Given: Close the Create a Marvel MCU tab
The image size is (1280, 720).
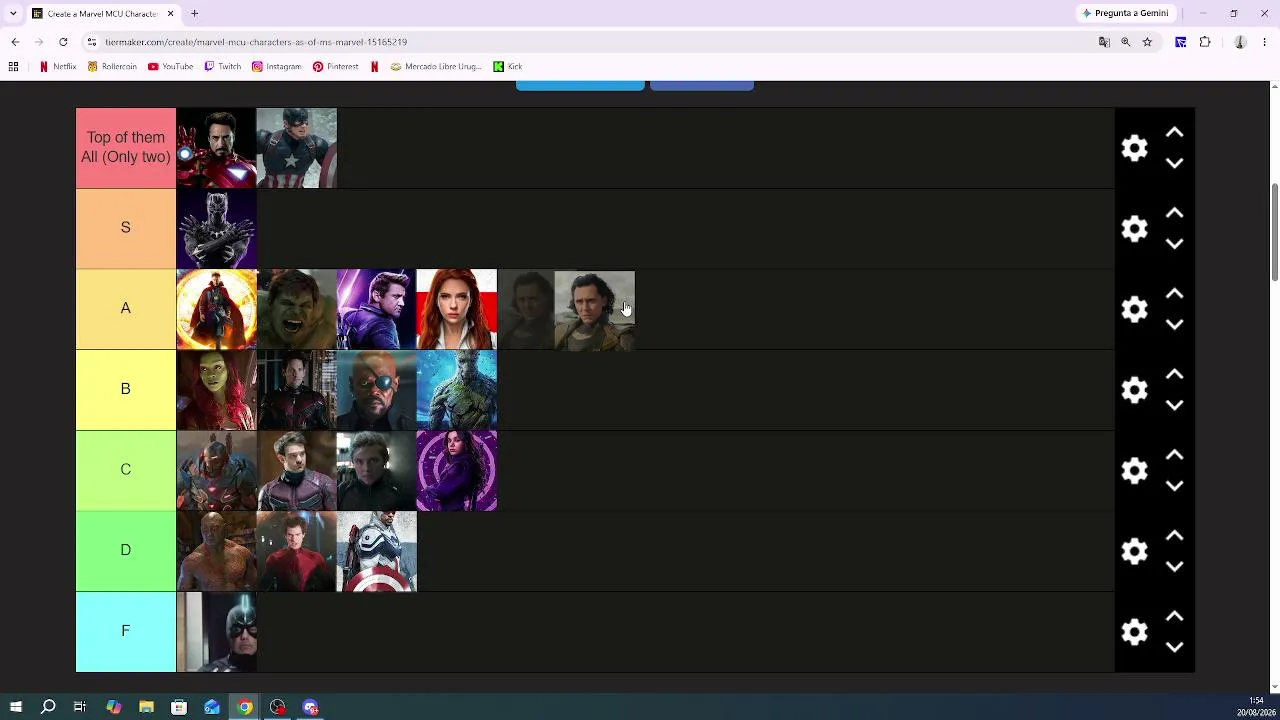Looking at the screenshot, I should point(170,14).
